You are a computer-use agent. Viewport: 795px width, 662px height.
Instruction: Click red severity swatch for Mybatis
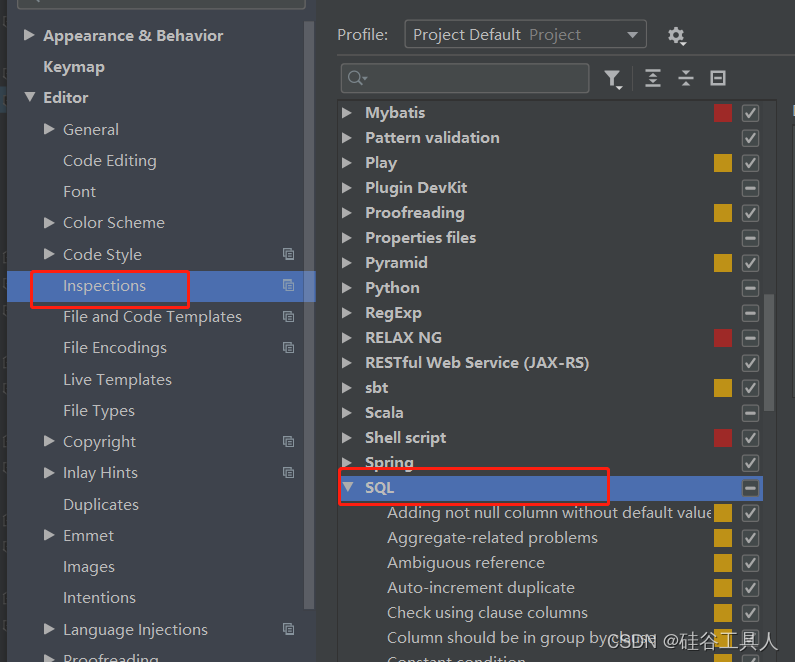[x=722, y=113]
